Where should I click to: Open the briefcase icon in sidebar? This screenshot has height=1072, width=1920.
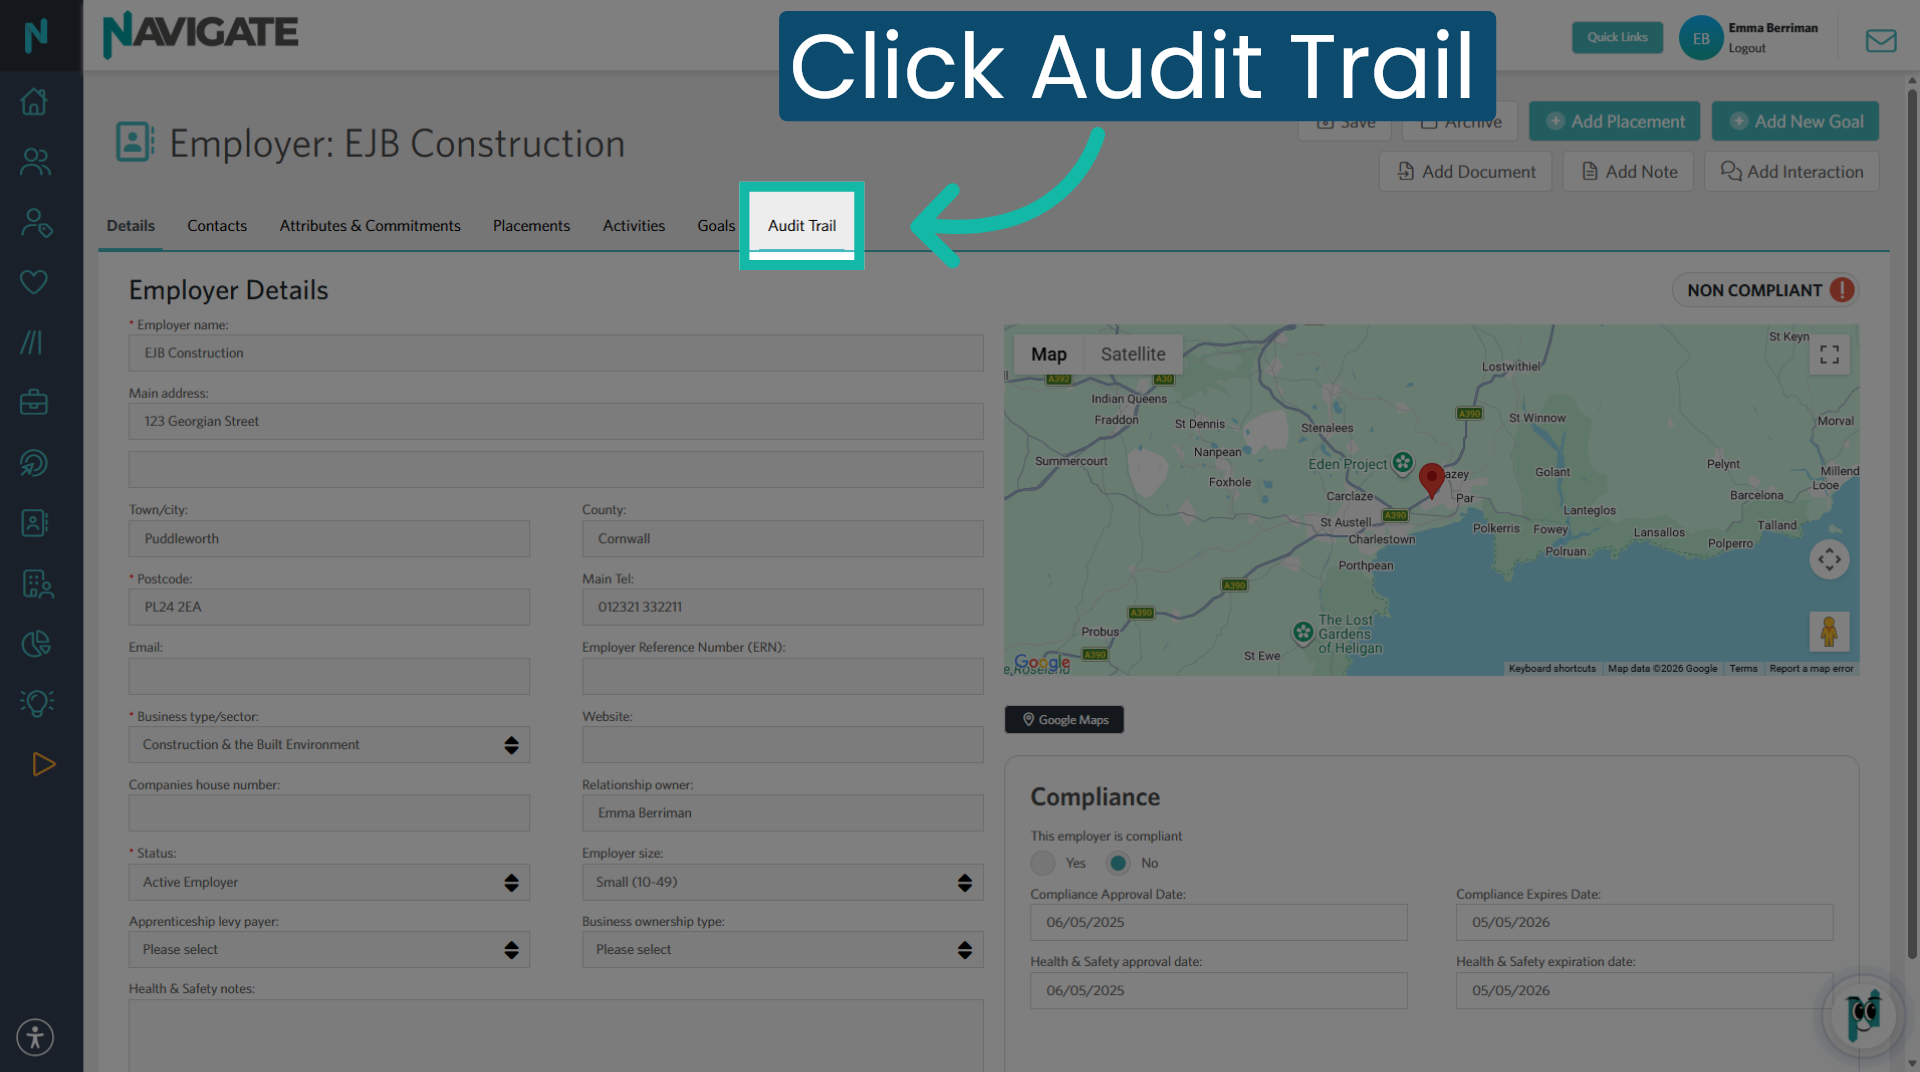pyautogui.click(x=34, y=402)
